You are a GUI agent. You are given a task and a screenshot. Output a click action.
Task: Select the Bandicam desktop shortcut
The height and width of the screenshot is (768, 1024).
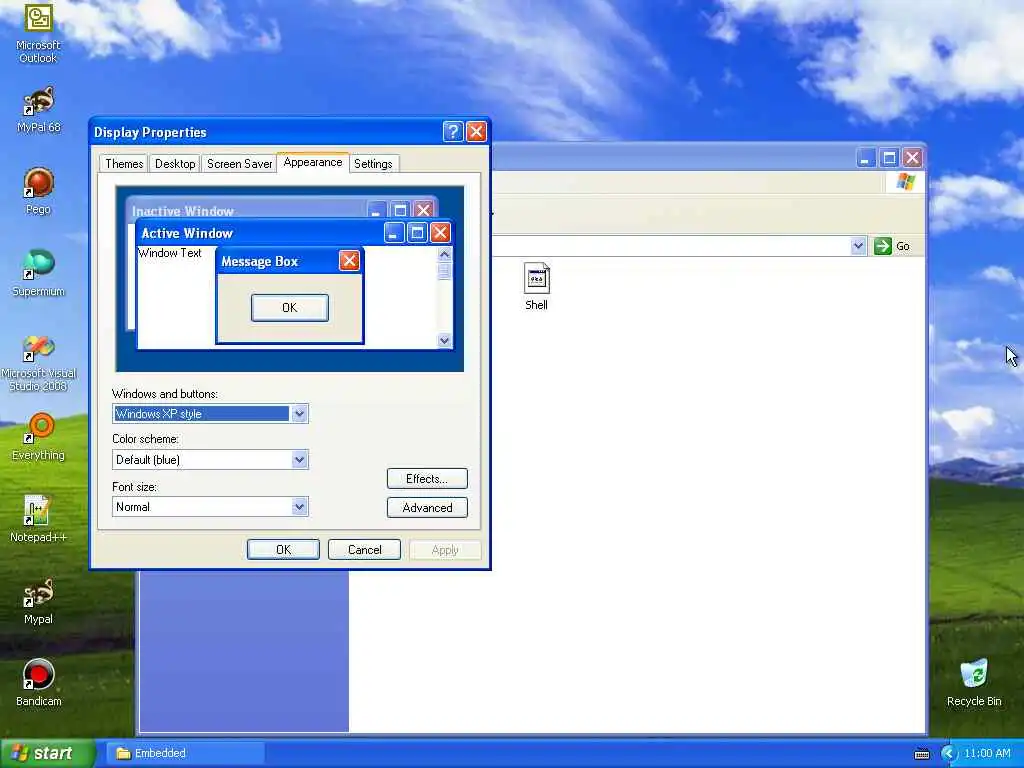[38, 684]
